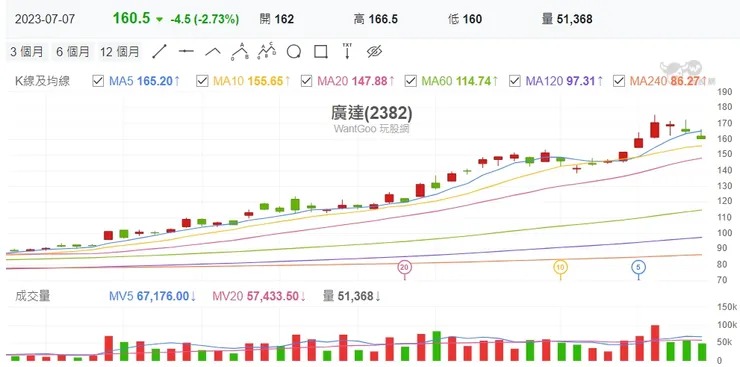Select the horizontal line drawing tool
Viewport: 740px width, 367px height.
[x=186, y=51]
